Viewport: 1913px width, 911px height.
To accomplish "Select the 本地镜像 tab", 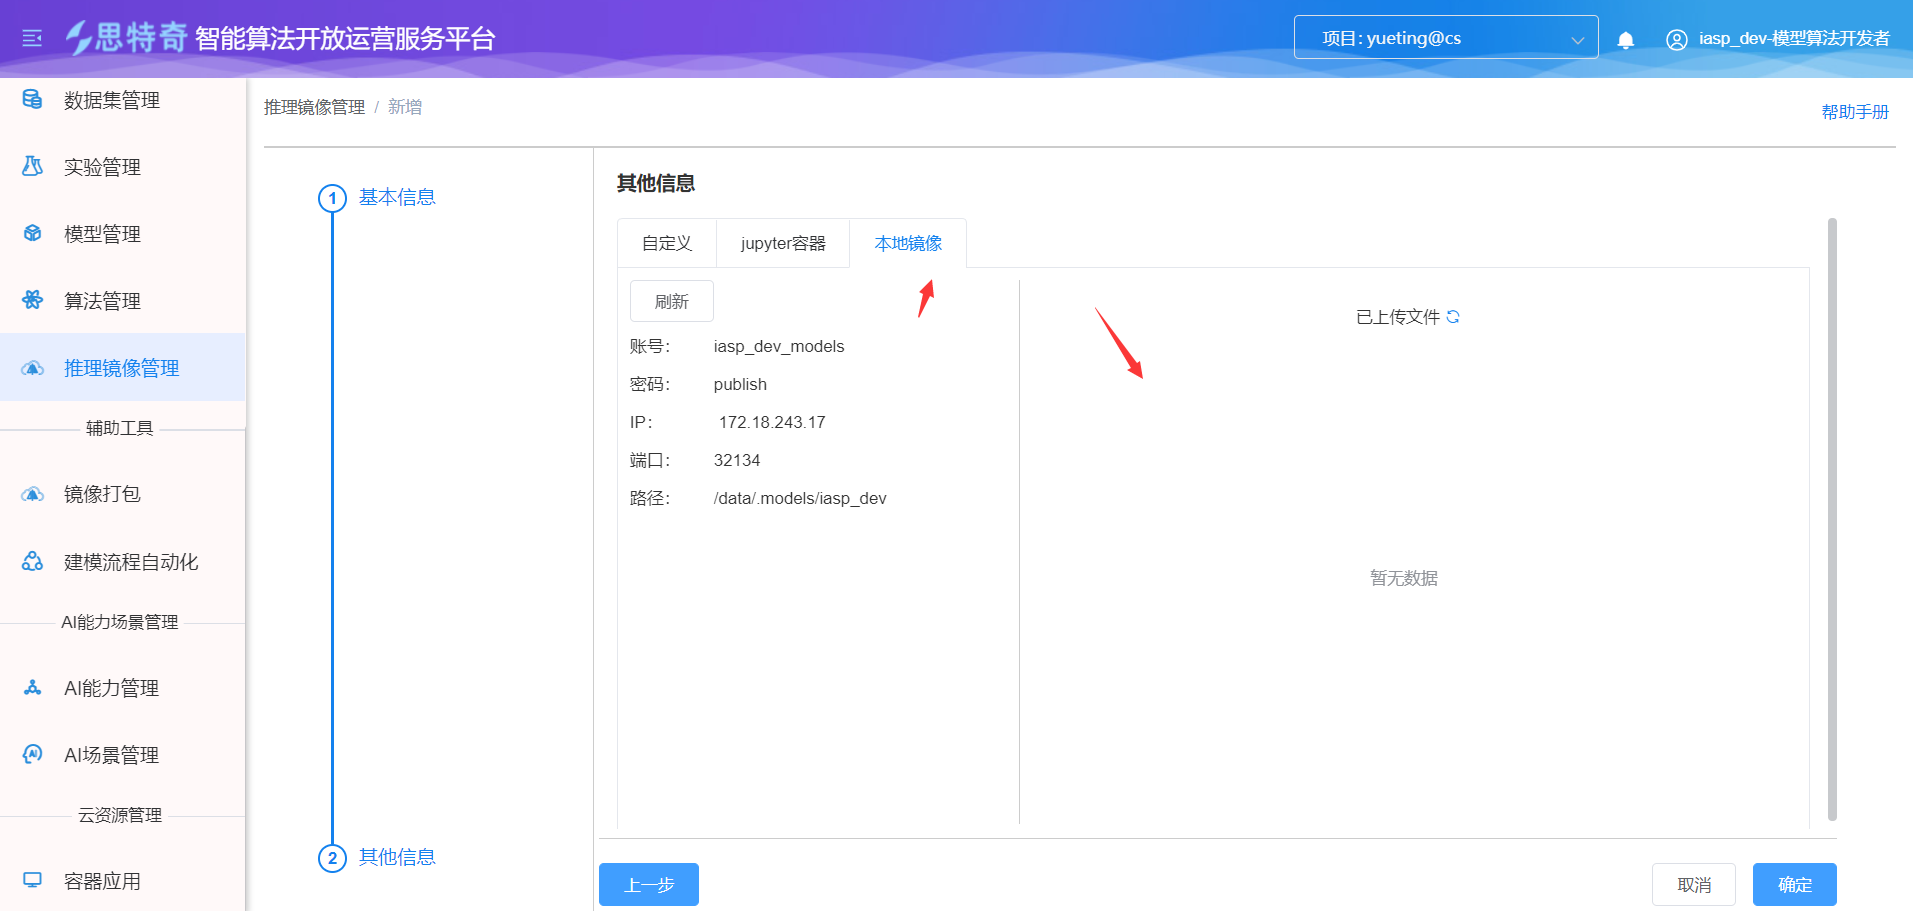I will [x=908, y=243].
